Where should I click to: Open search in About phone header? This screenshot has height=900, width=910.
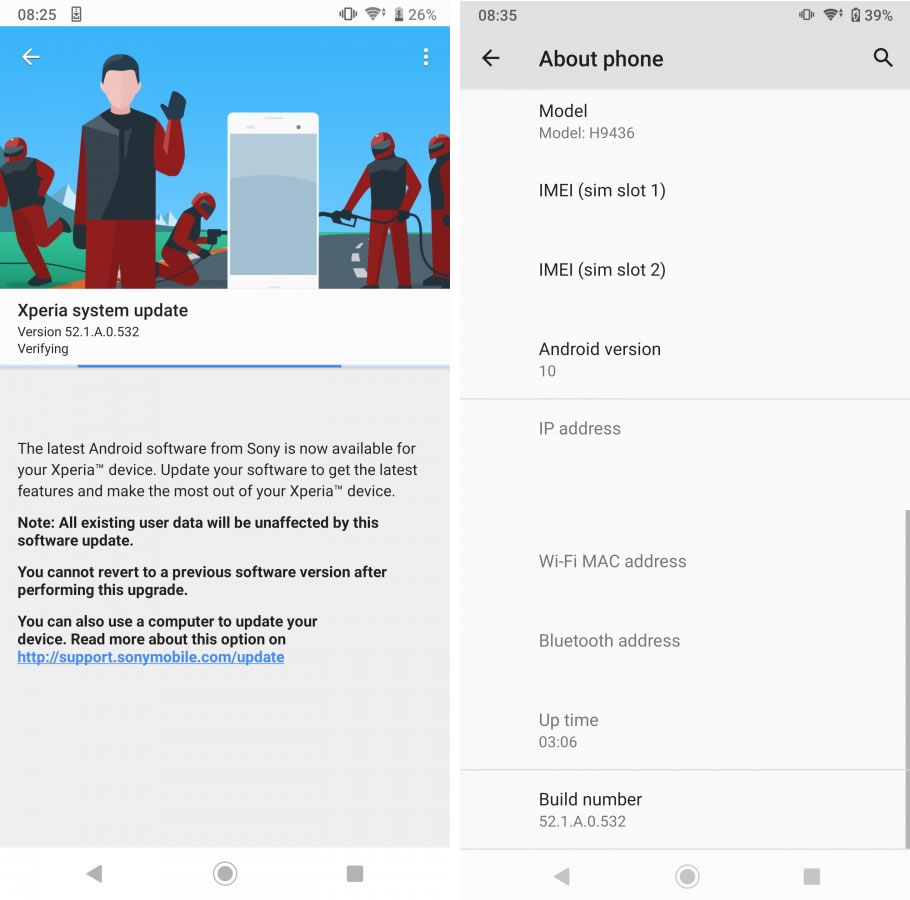point(883,57)
